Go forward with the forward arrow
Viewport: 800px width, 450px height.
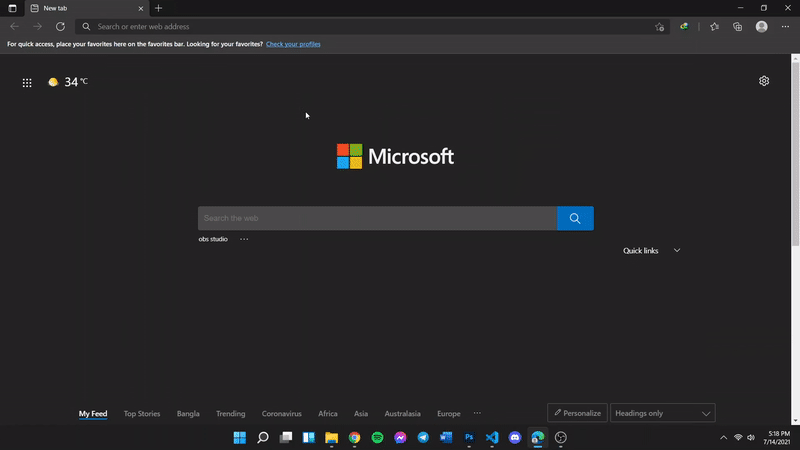pyautogui.click(x=37, y=27)
